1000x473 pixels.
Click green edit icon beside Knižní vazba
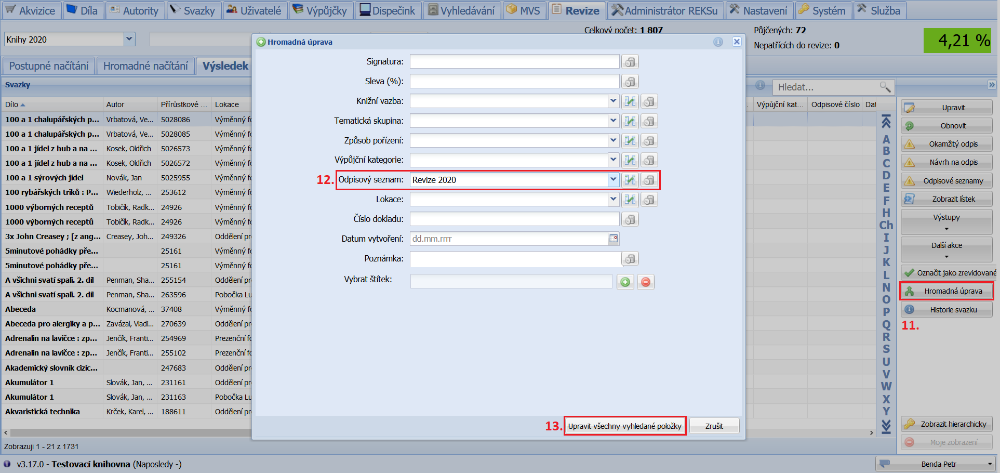(x=631, y=101)
